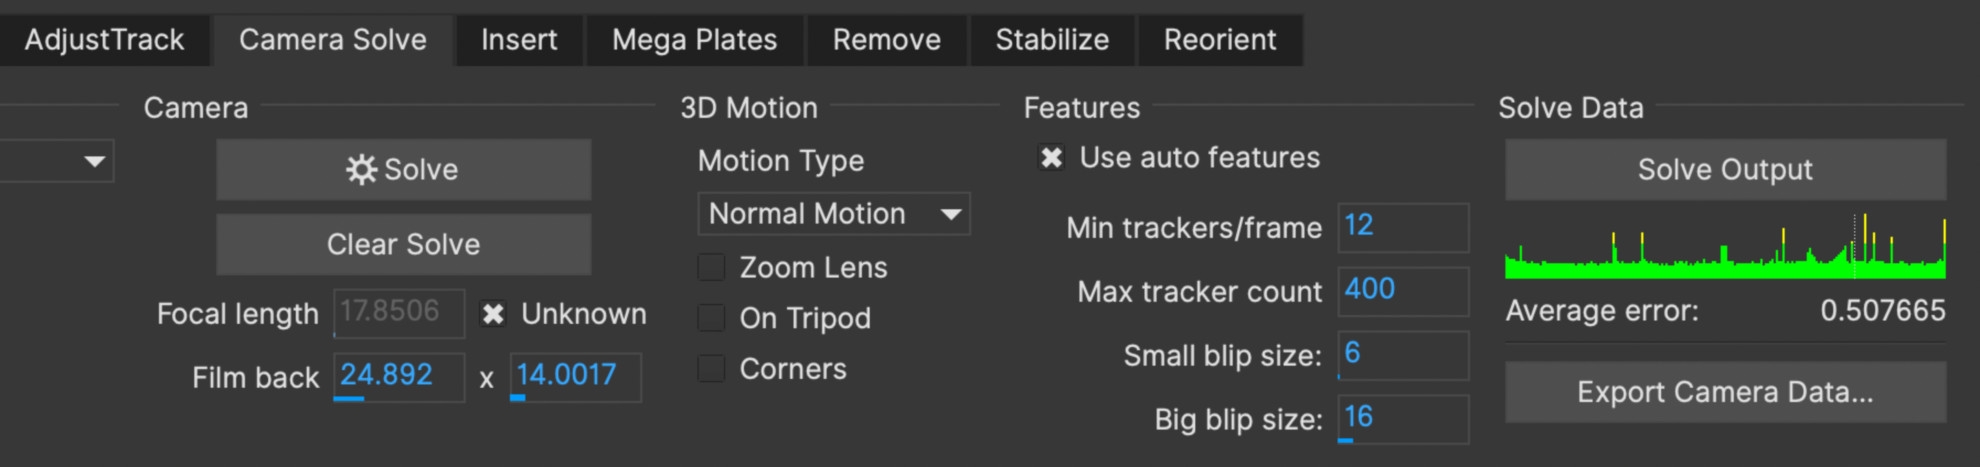Enable the Corners checkbox
Image resolution: width=1980 pixels, height=467 pixels.
[711, 369]
